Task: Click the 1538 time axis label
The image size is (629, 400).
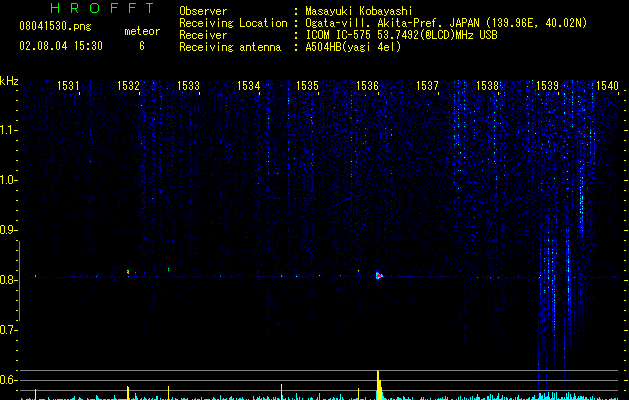Action: [487, 86]
